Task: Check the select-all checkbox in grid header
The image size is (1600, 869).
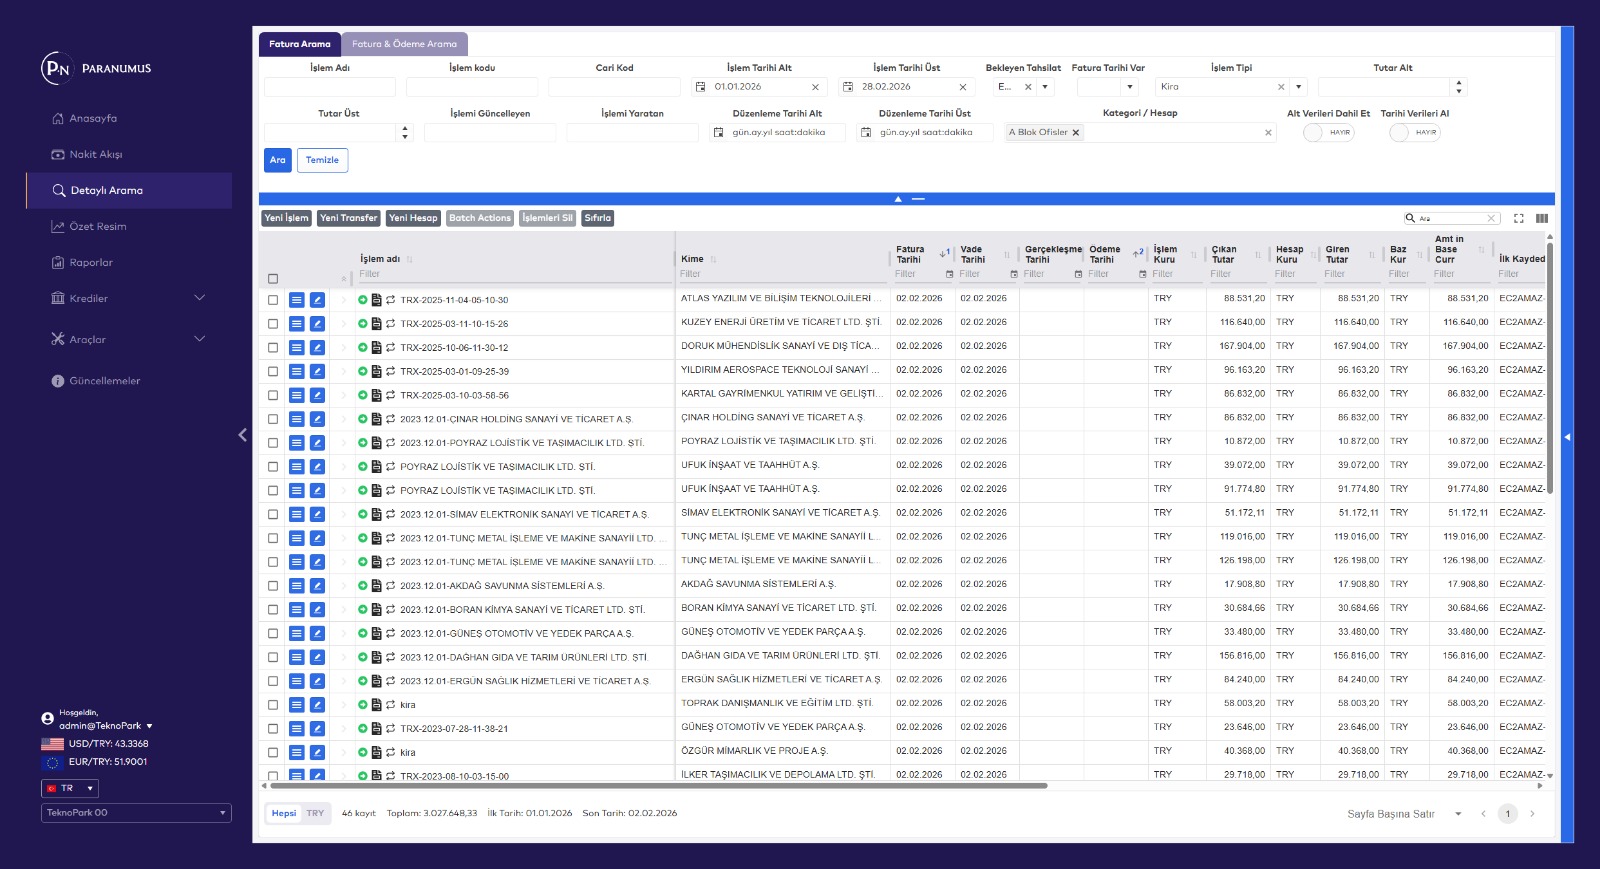Action: click(273, 279)
